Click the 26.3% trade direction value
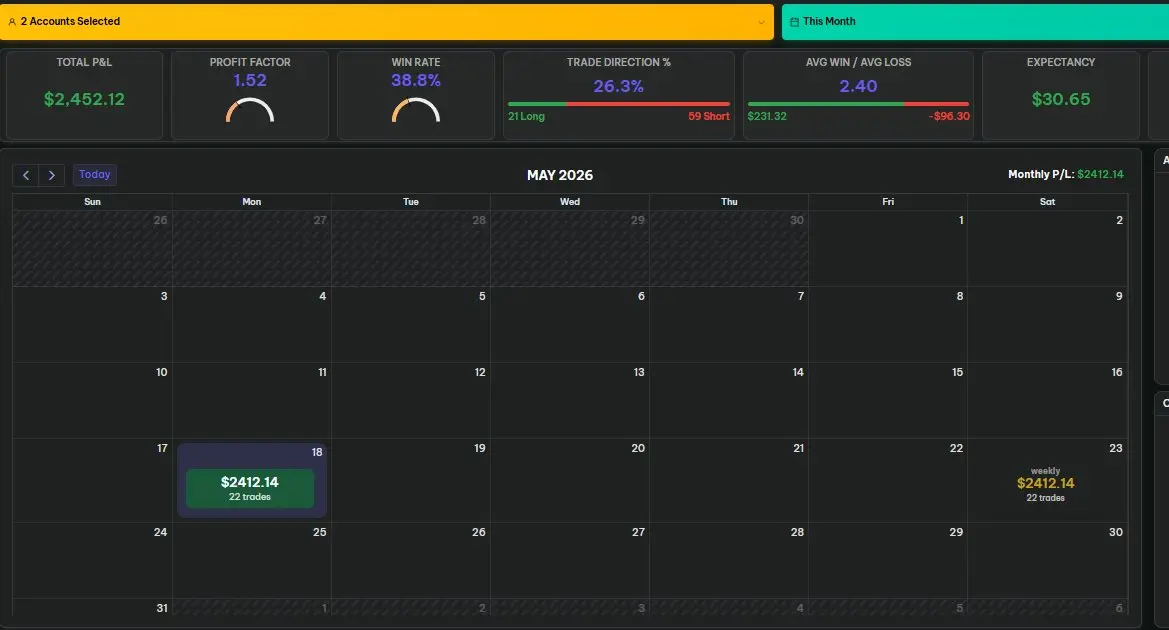 point(619,86)
